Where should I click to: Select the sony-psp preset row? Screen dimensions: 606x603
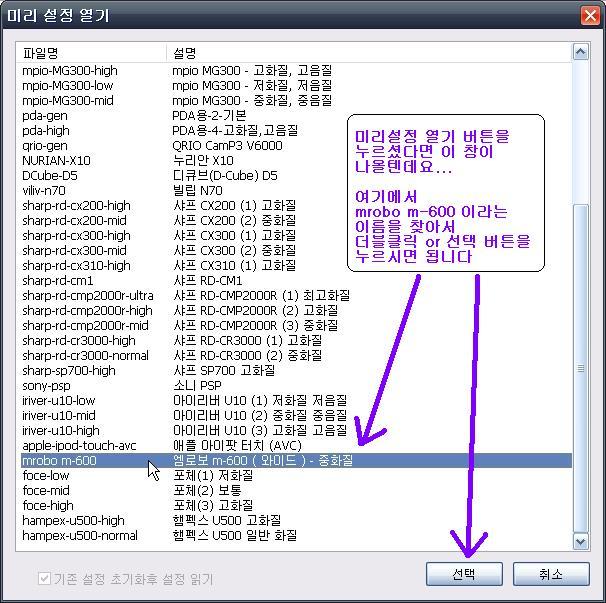[296, 385]
